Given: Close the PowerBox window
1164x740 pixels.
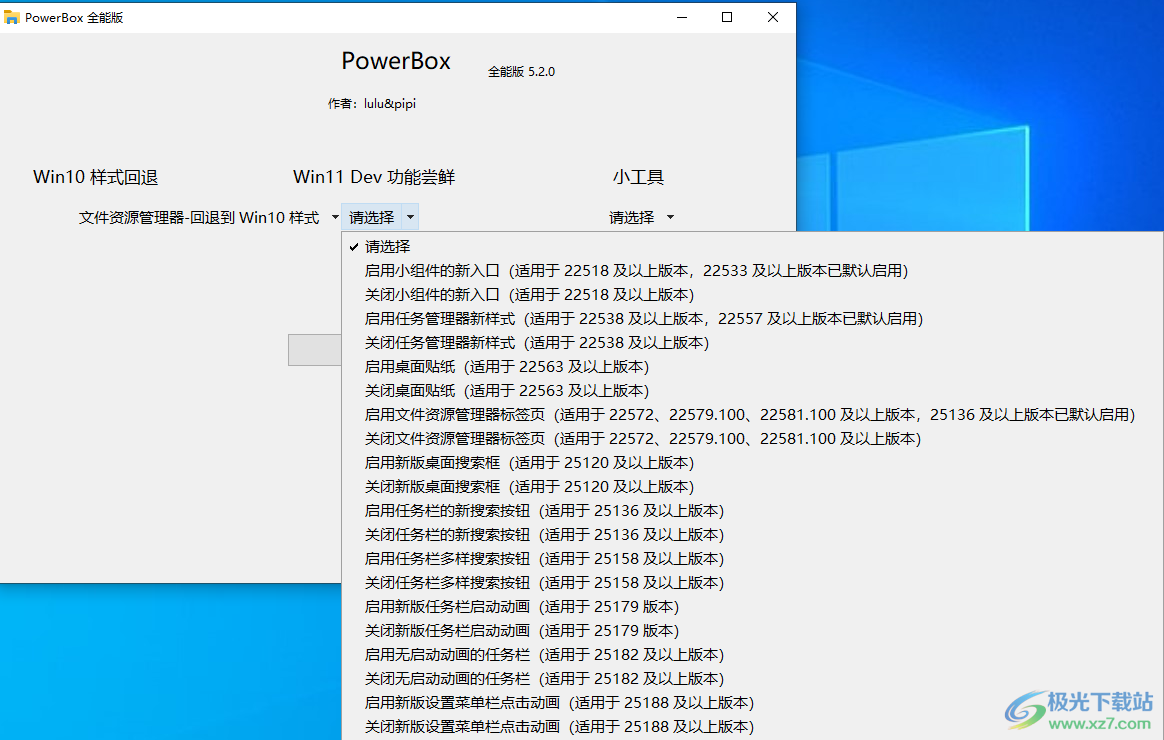Looking at the screenshot, I should (773, 17).
